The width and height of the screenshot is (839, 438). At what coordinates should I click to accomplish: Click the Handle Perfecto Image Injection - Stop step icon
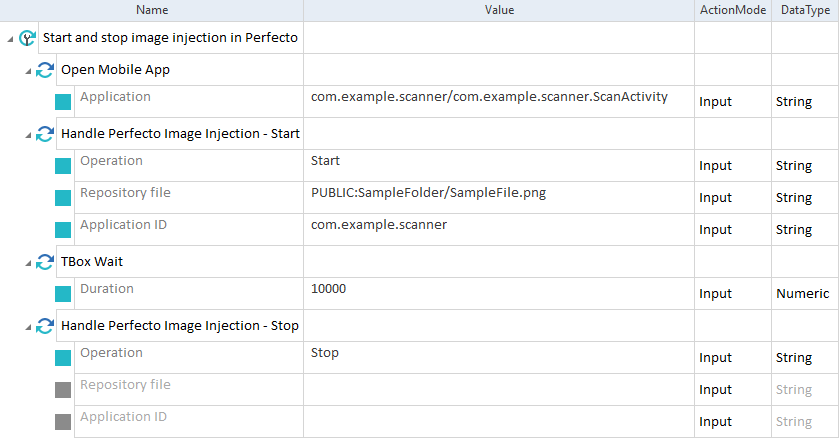(45, 326)
